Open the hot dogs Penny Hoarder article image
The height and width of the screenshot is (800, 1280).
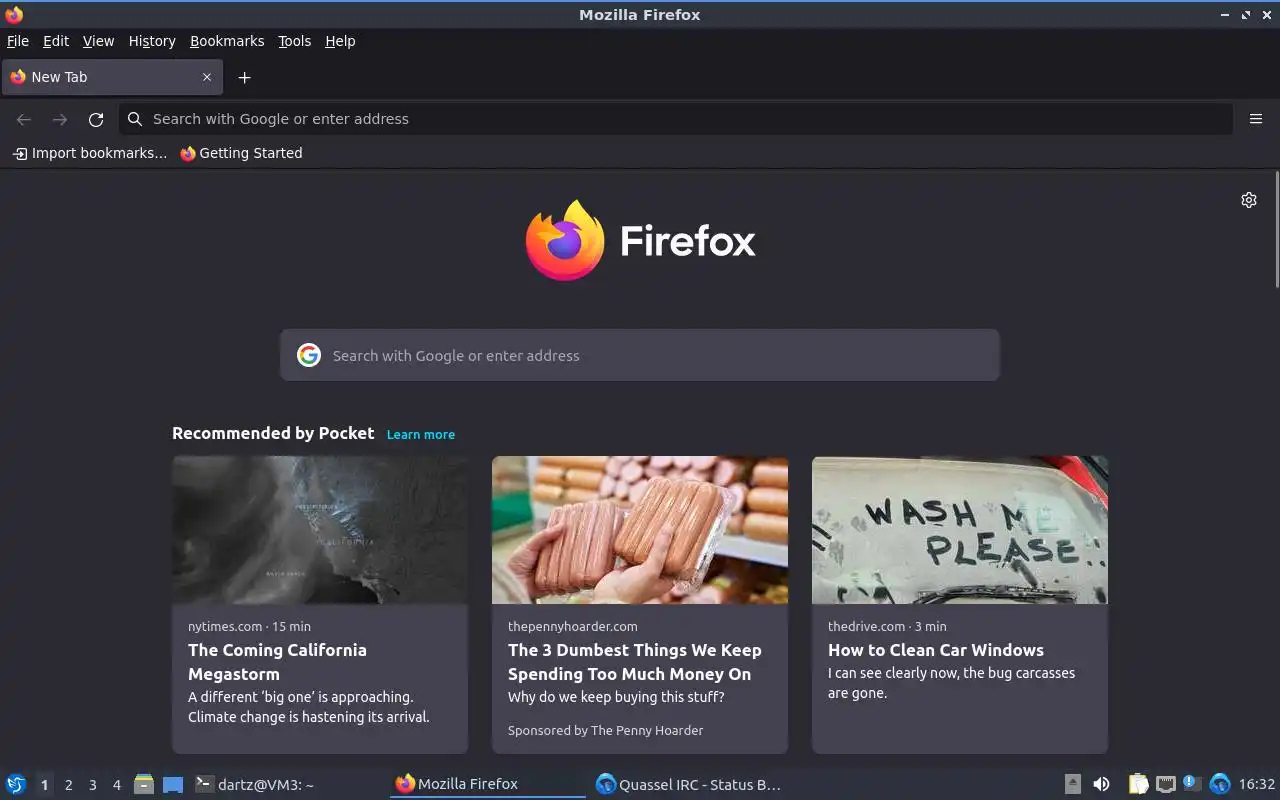[640, 530]
